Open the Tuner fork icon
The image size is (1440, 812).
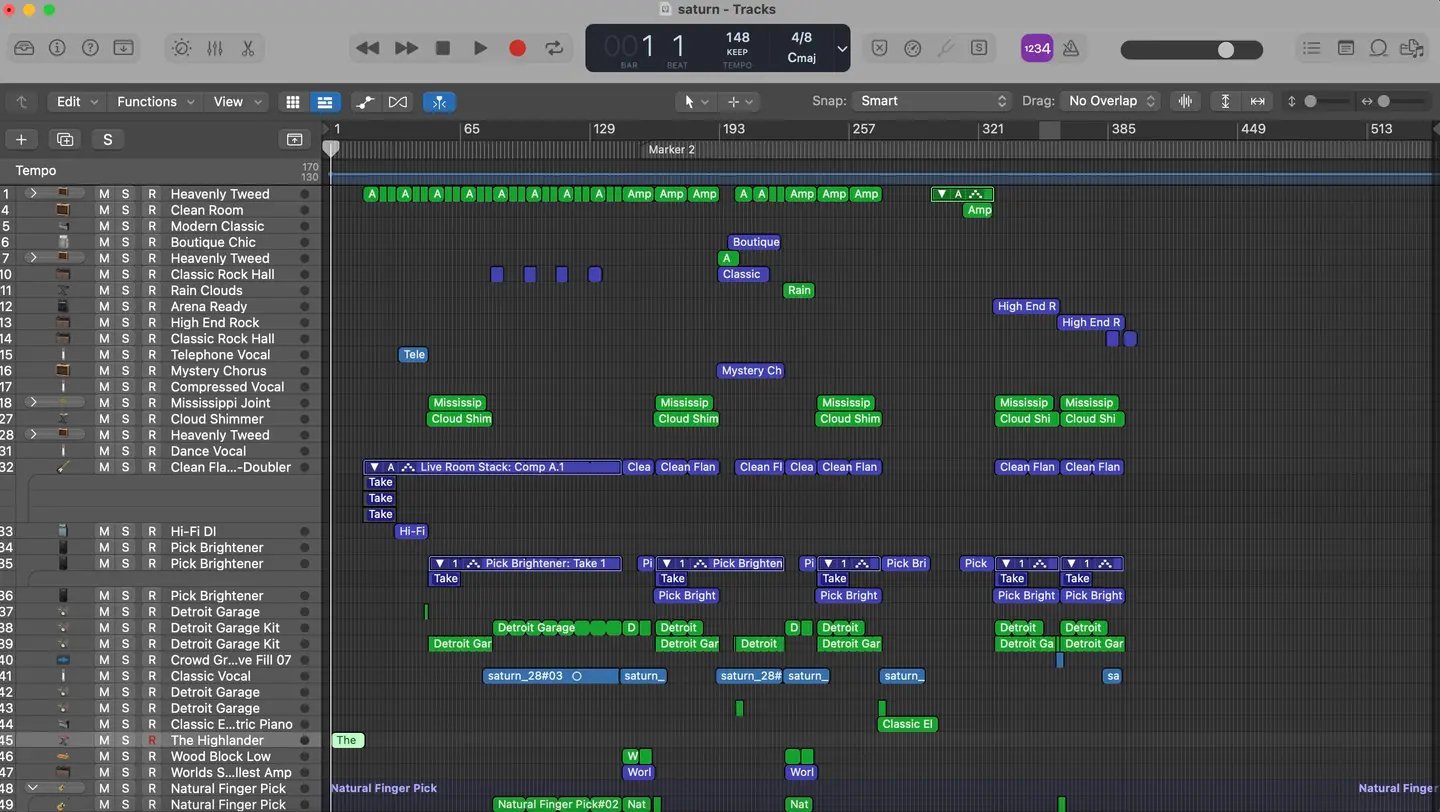click(x=945, y=48)
